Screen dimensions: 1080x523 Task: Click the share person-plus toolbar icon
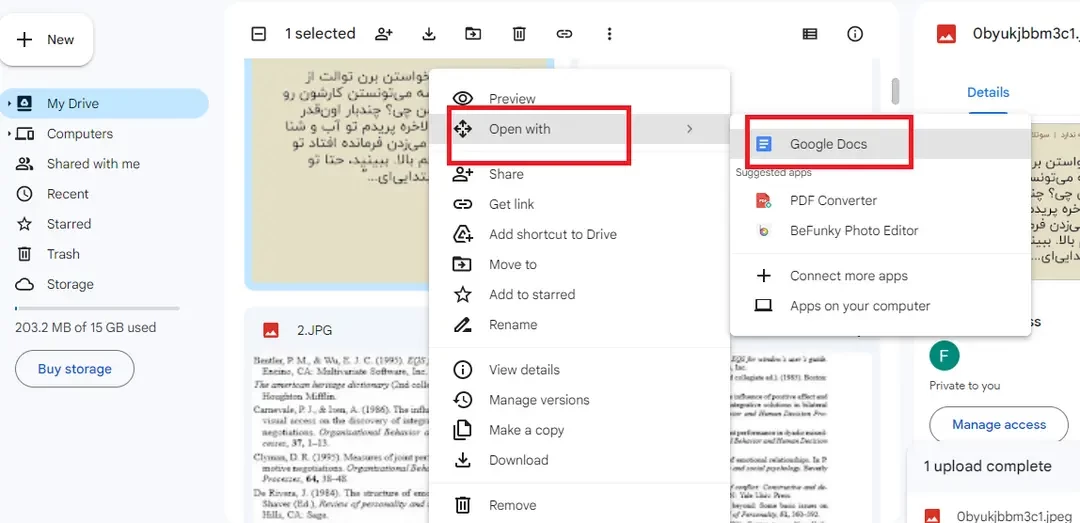pyautogui.click(x=384, y=34)
